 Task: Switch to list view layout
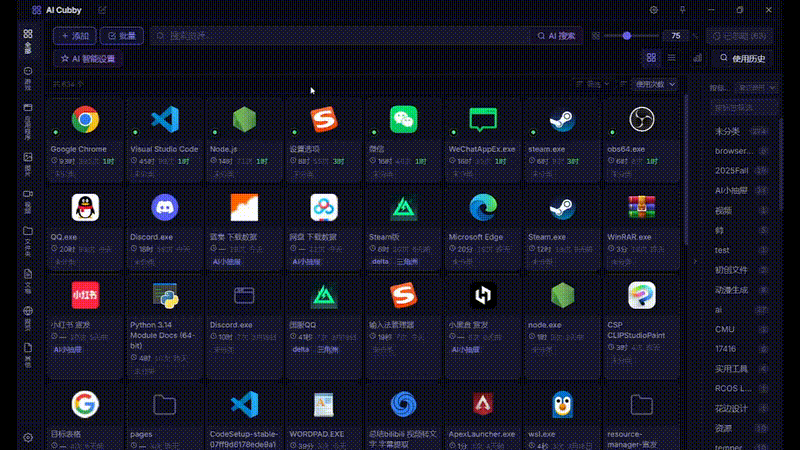pyautogui.click(x=671, y=58)
